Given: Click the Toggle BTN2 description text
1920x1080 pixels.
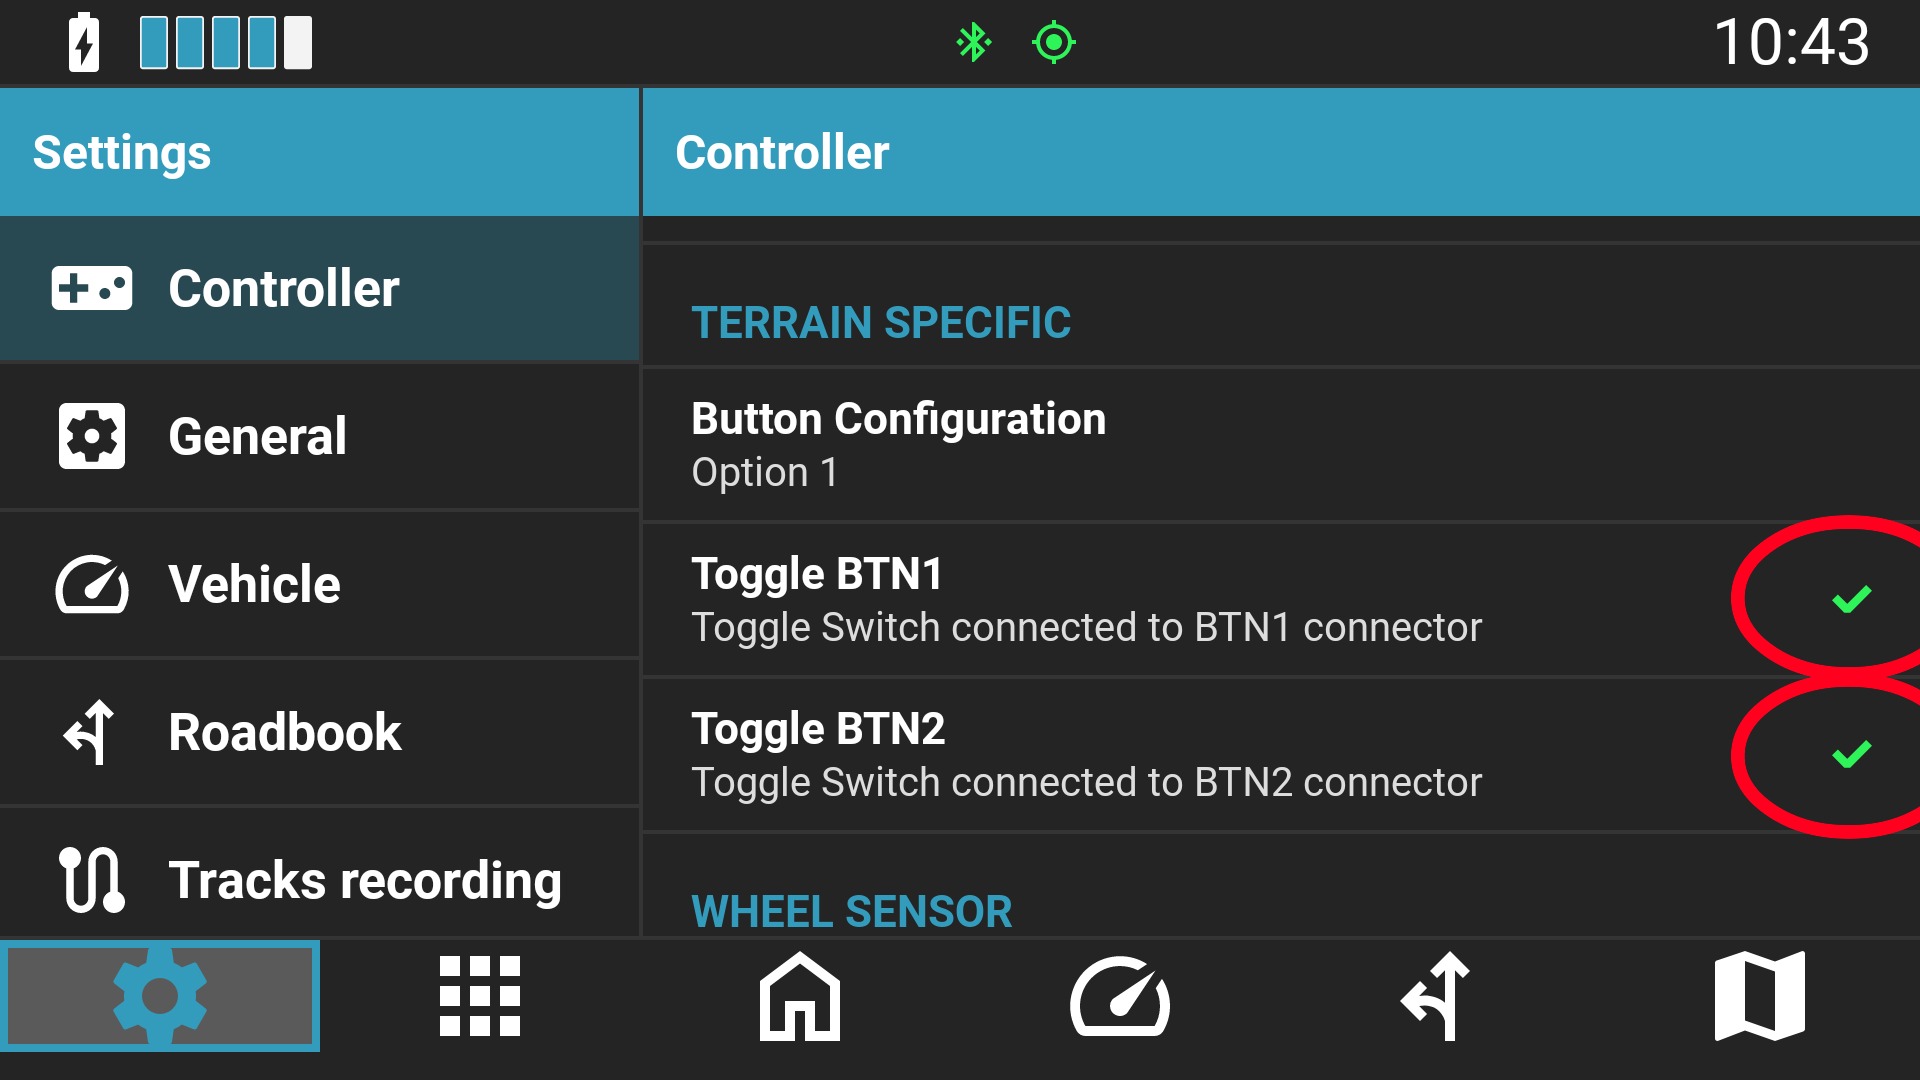Looking at the screenshot, I should click(x=1086, y=783).
